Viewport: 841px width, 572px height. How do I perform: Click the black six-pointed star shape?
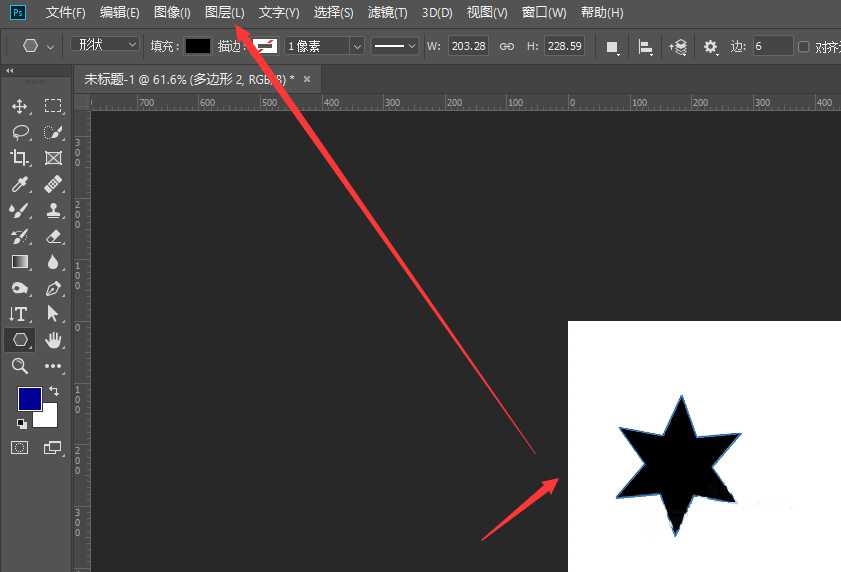point(678,466)
